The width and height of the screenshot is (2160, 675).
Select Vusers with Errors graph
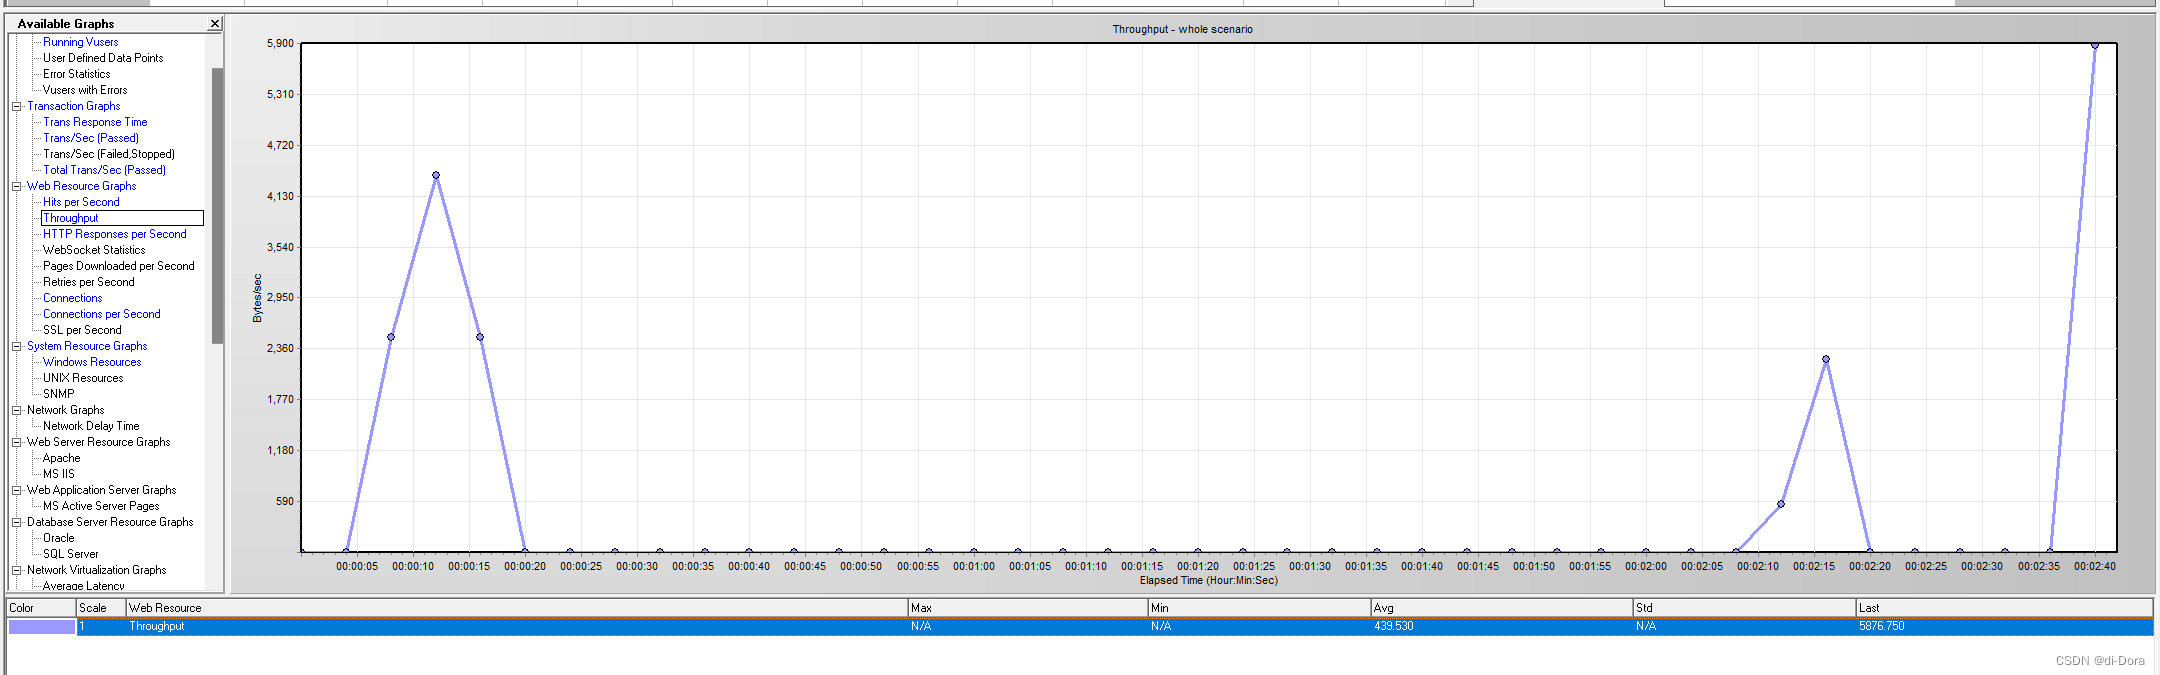[x=85, y=90]
